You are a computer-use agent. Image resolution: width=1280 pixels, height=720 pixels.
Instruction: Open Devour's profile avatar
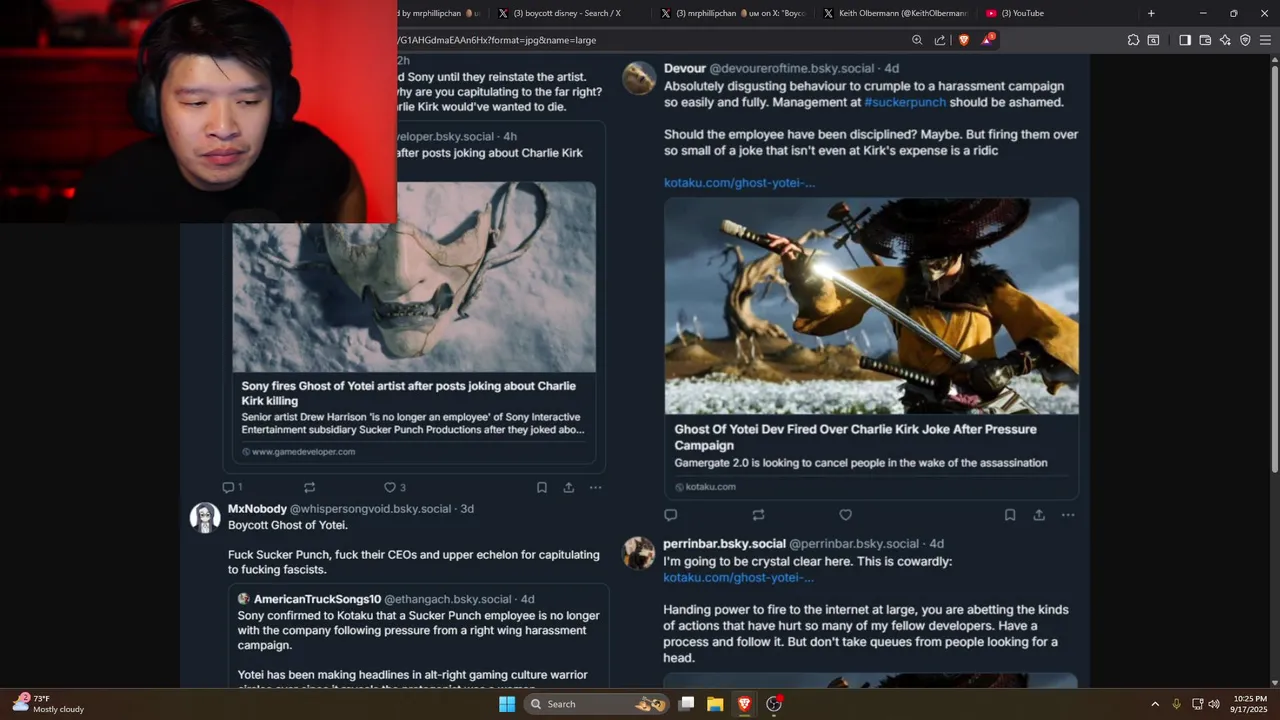[639, 78]
